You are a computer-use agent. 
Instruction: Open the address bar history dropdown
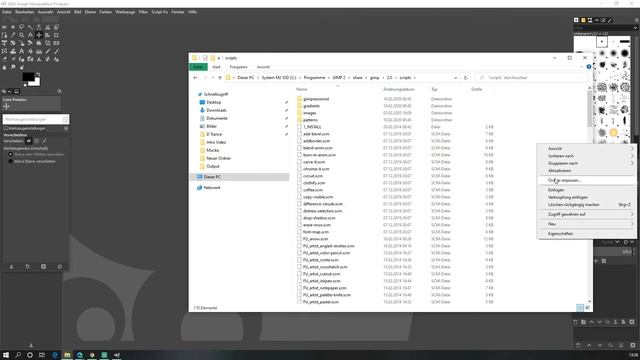[455, 78]
